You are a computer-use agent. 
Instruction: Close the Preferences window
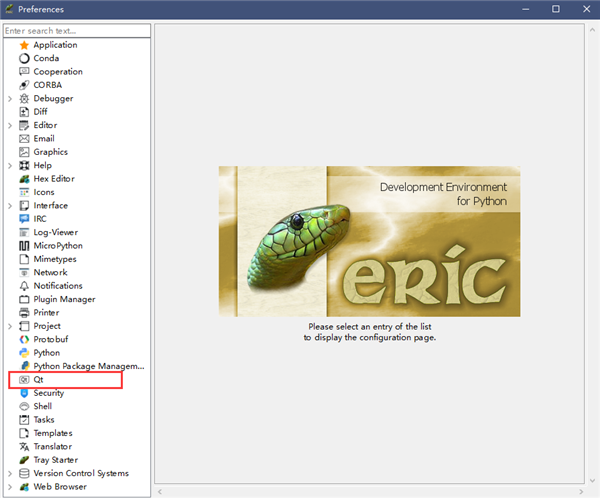[586, 9]
